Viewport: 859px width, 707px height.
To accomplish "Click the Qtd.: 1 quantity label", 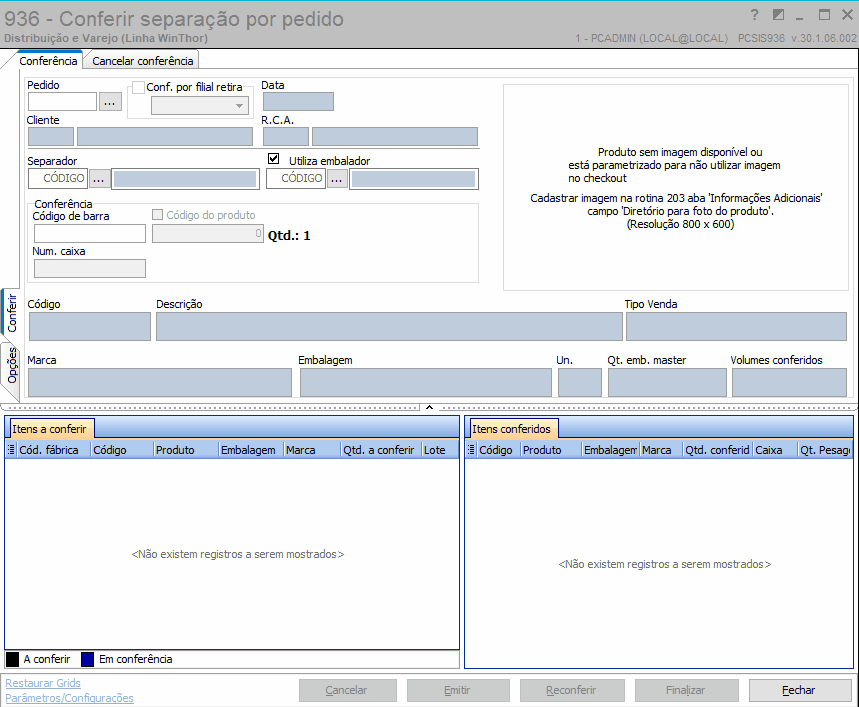I will [289, 235].
